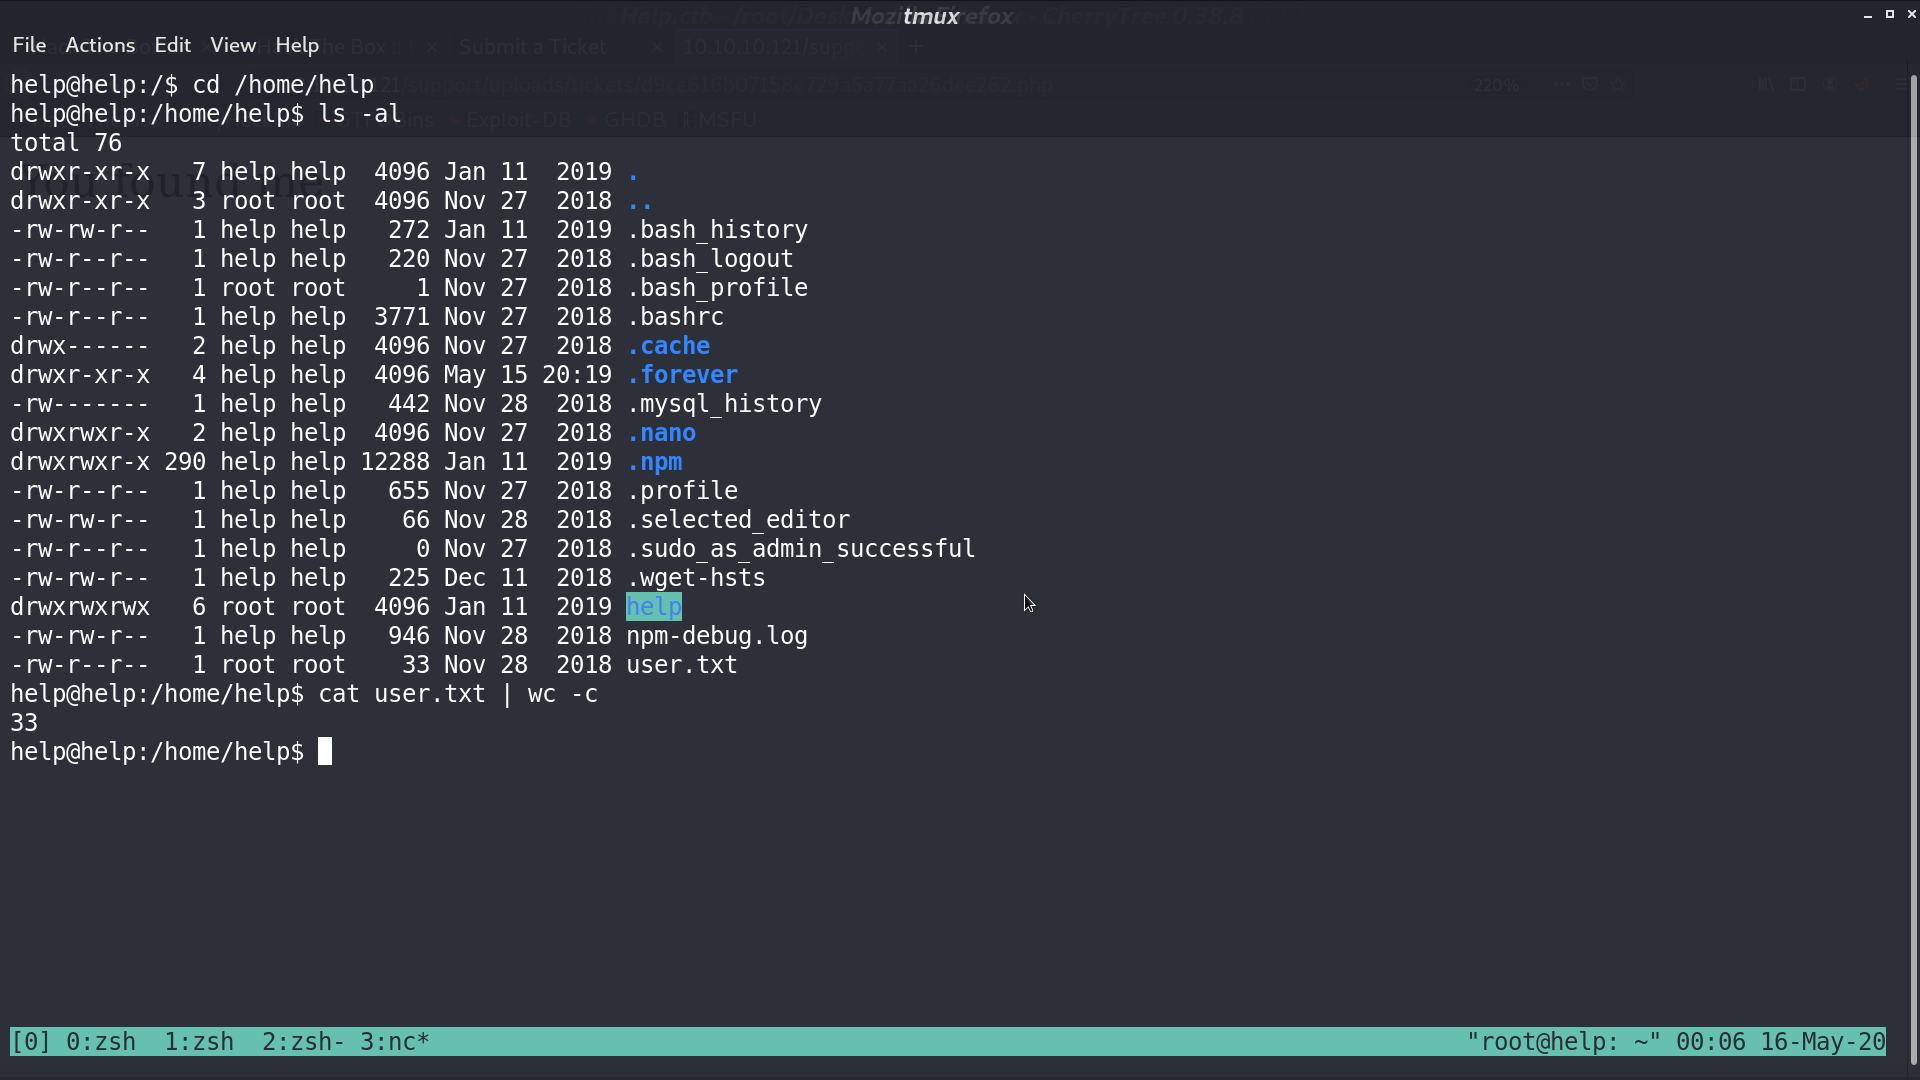Switch to tmux window 2:zsh-
The width and height of the screenshot is (1920, 1080).
tap(303, 1042)
